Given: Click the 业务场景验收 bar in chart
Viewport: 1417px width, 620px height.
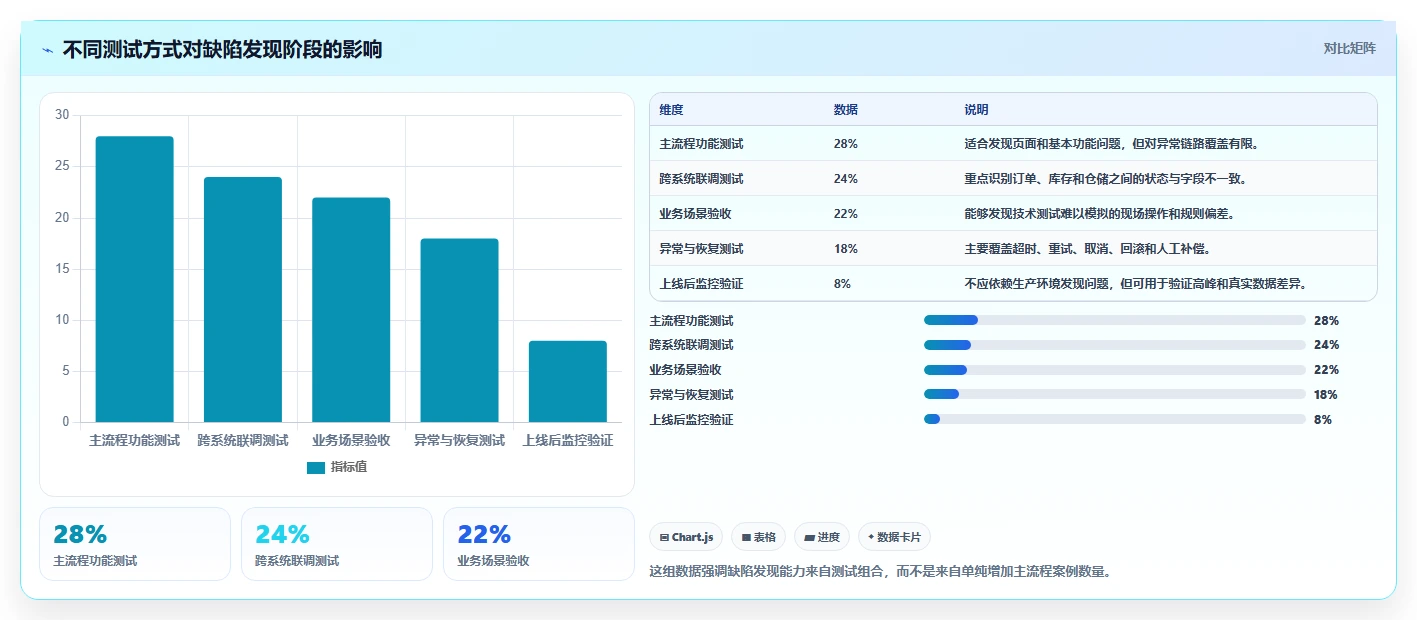Looking at the screenshot, I should pyautogui.click(x=351, y=310).
